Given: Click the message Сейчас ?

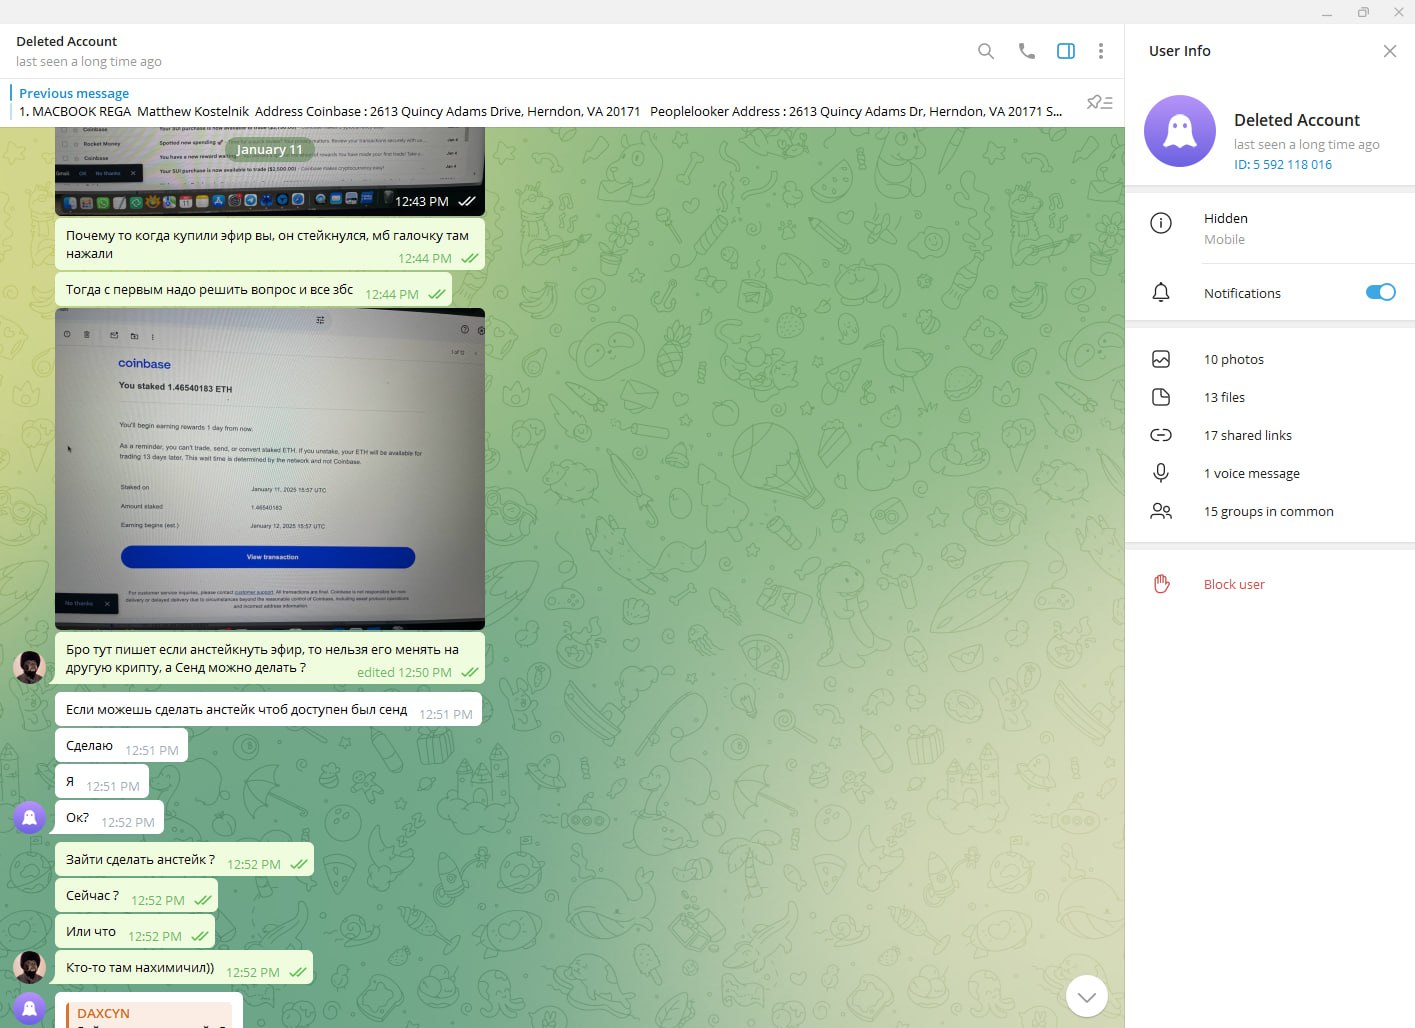Looking at the screenshot, I should coord(136,896).
